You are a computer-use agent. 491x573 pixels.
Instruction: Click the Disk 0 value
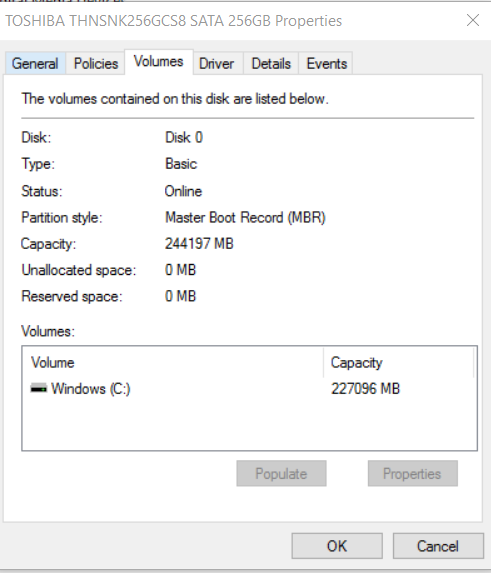point(184,137)
